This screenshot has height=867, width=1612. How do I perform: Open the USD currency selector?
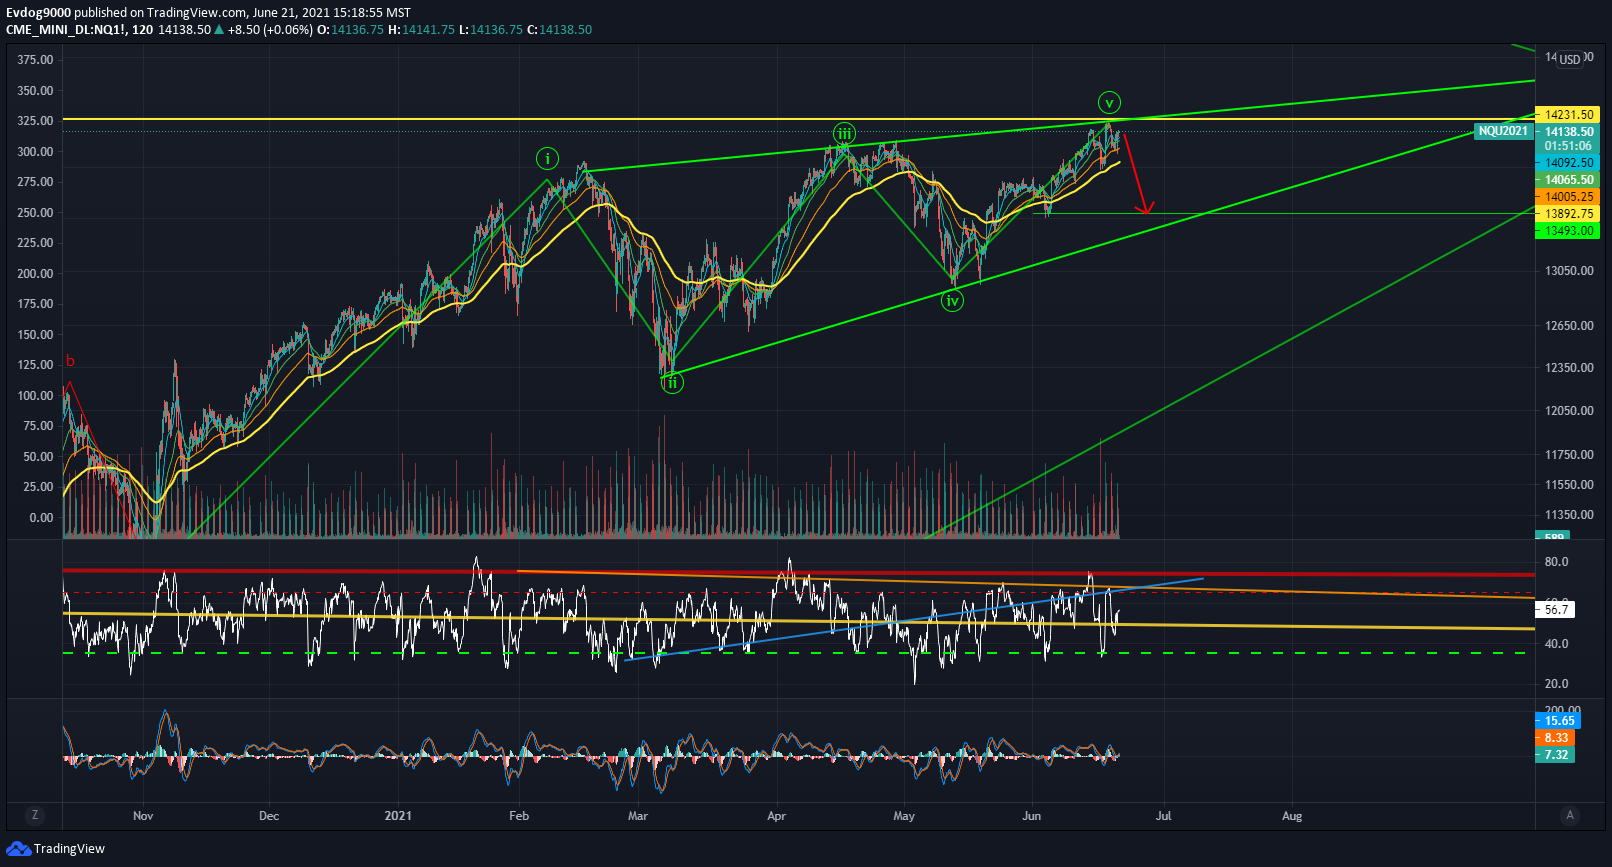coord(1570,59)
